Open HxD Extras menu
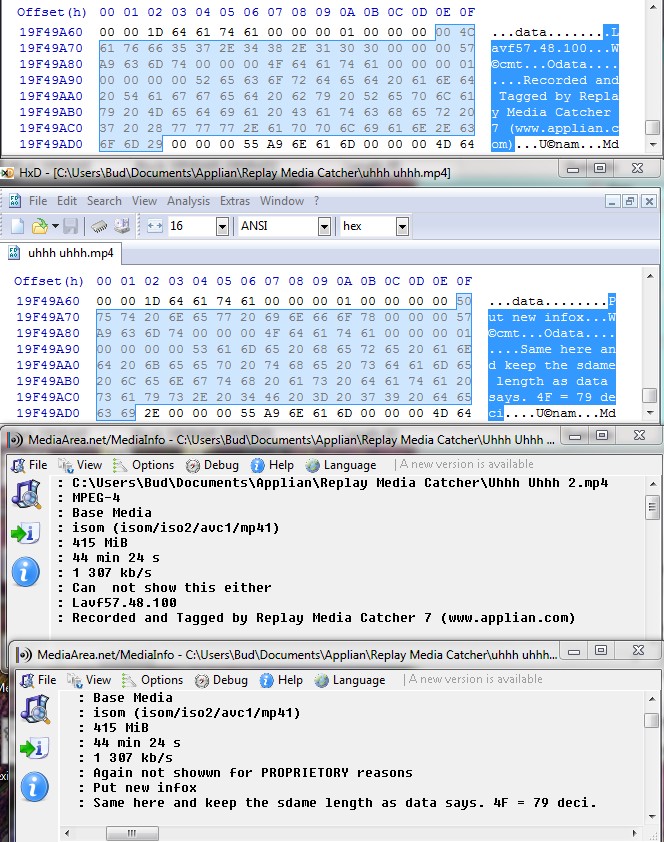This screenshot has height=842, width=664. (235, 201)
